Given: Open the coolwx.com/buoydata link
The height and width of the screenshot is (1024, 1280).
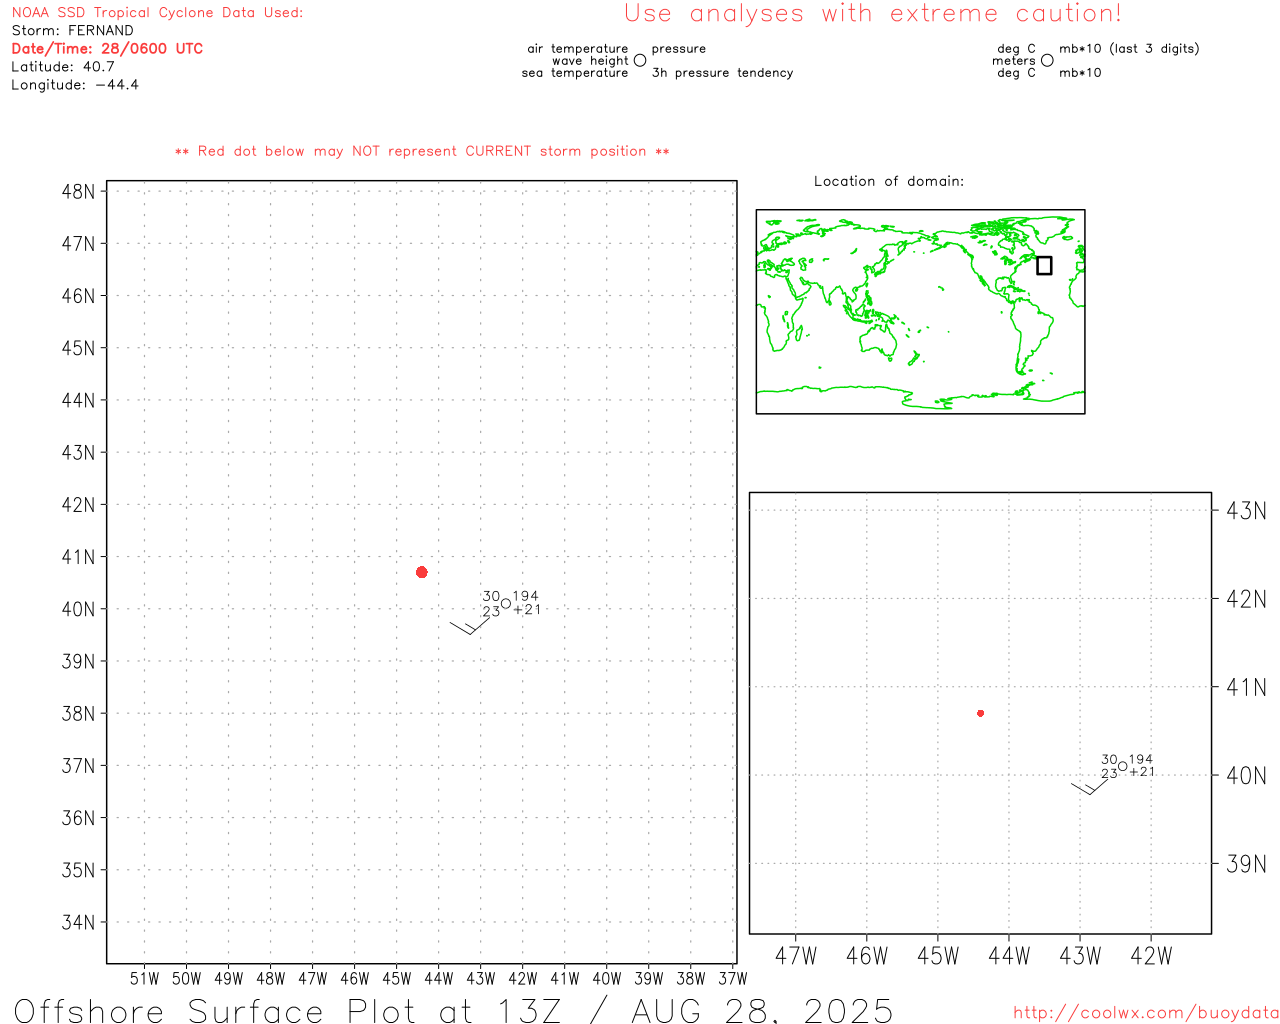Looking at the screenshot, I should tap(1146, 1012).
